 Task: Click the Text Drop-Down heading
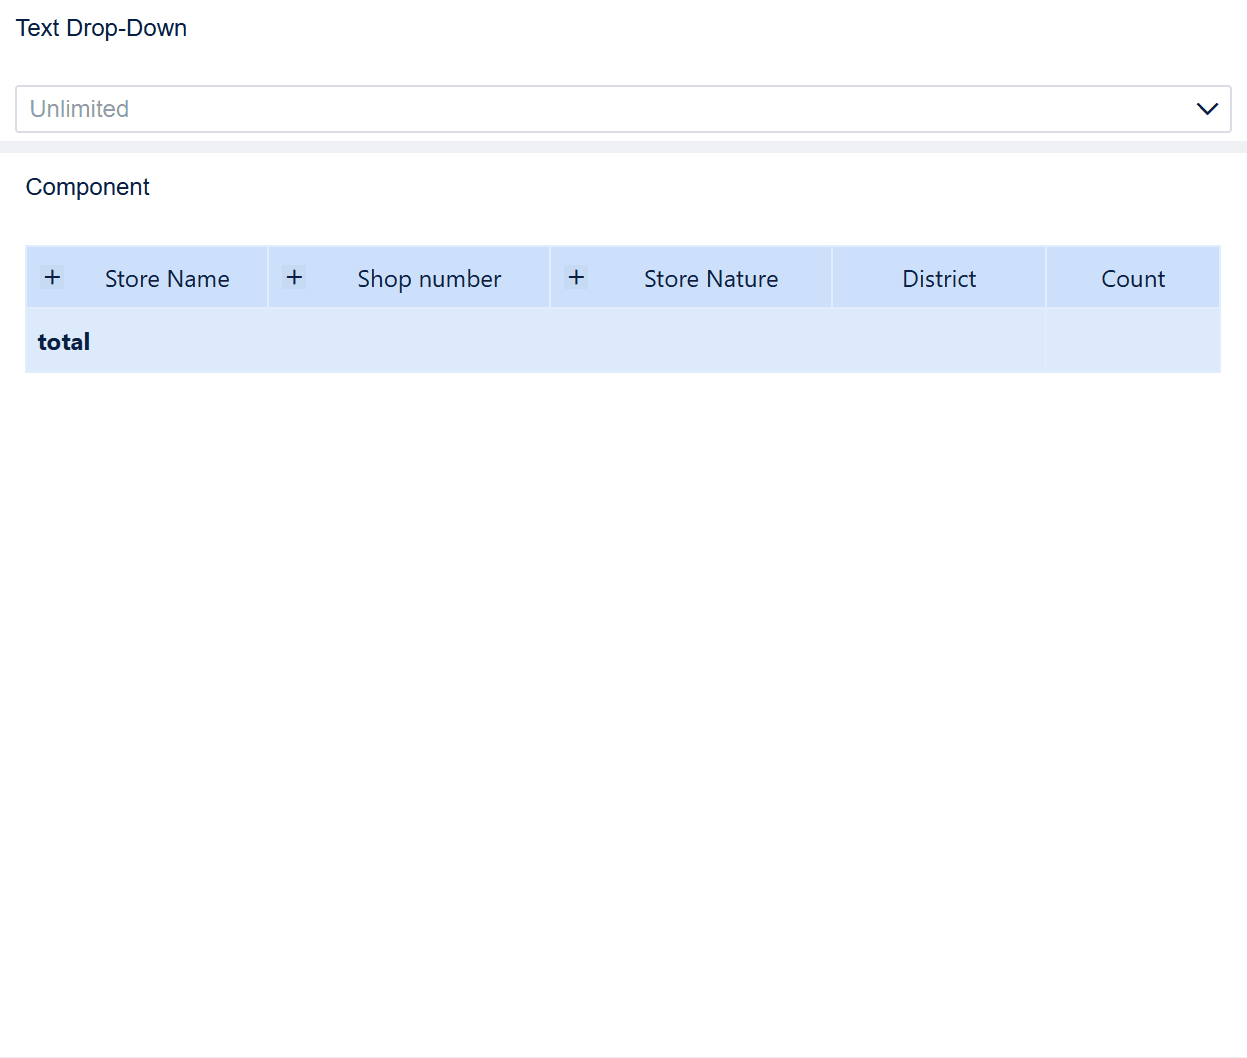click(101, 28)
